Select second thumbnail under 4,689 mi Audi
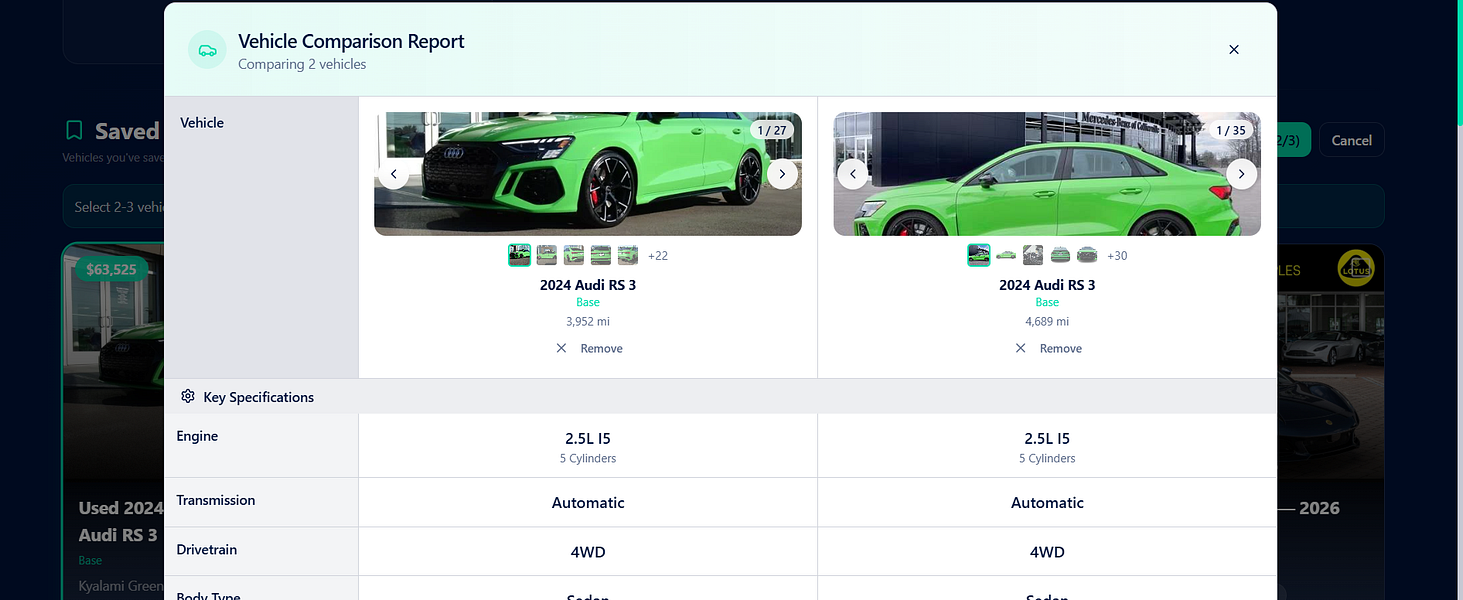 [1006, 255]
